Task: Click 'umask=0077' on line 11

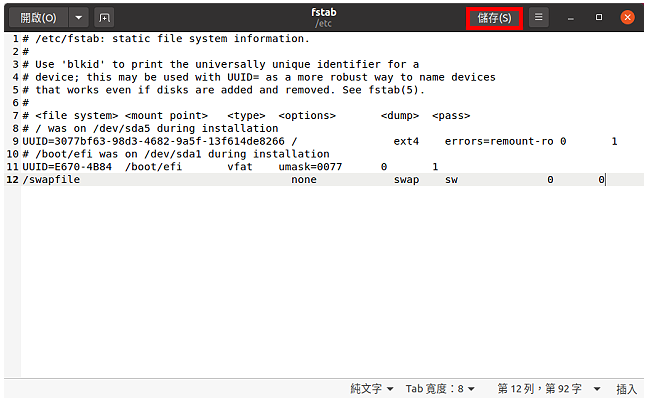Action: [310, 167]
